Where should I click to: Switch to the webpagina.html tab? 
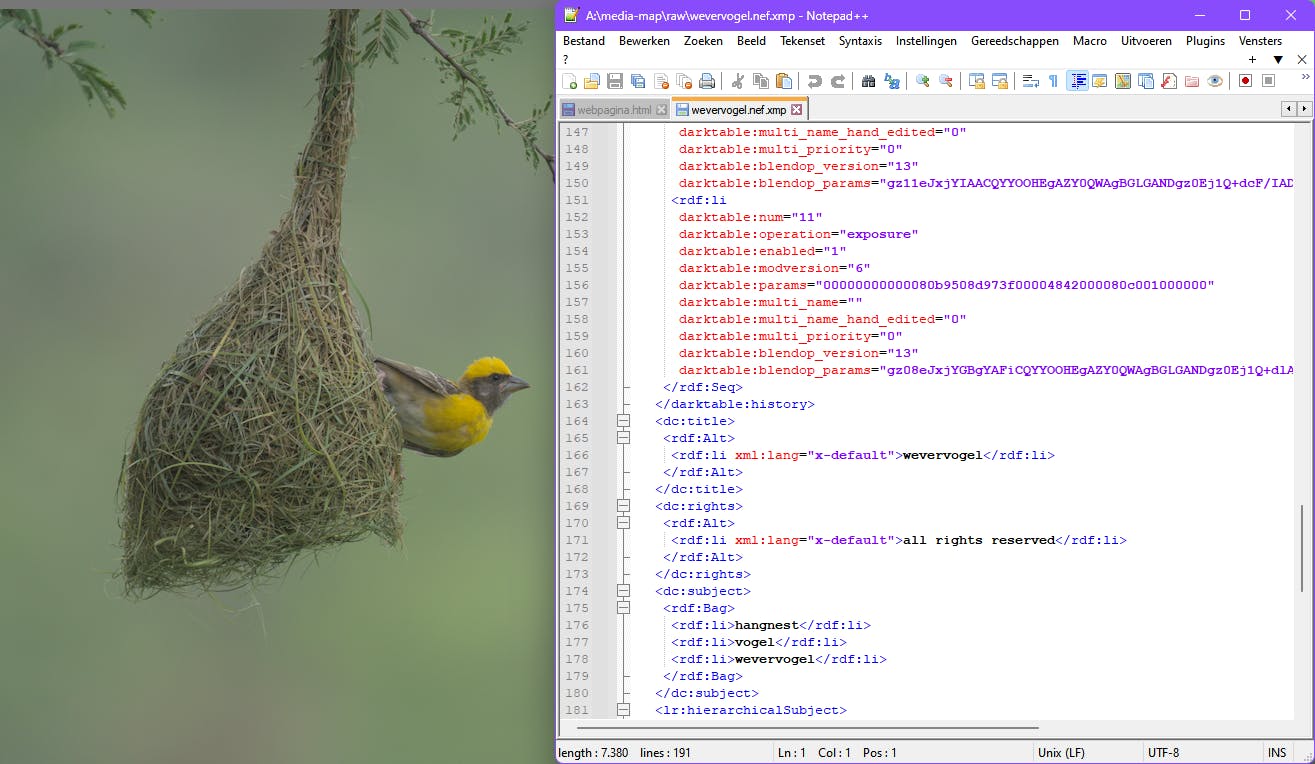point(614,110)
